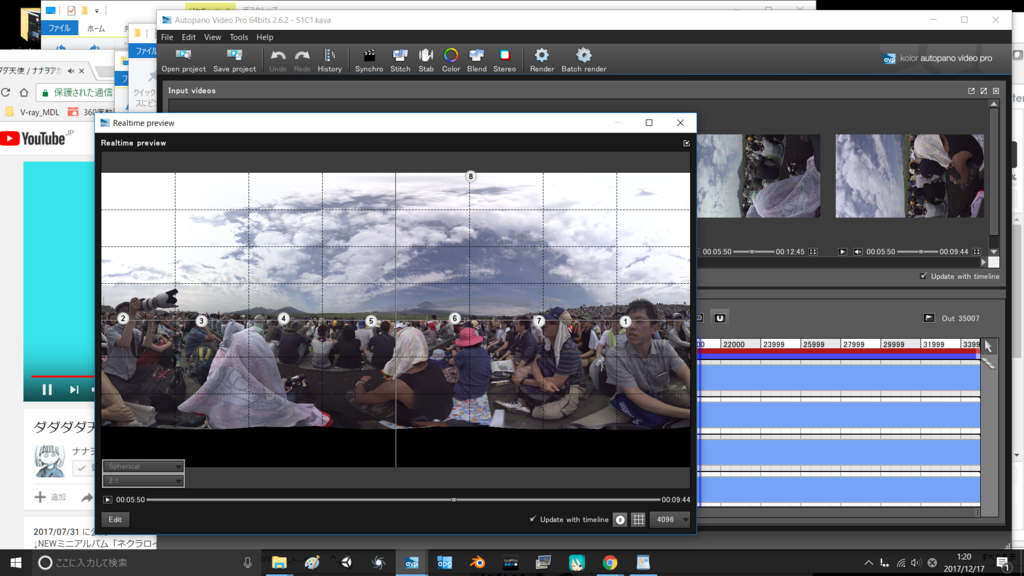Viewport: 1024px width, 576px height.
Task: Open Windows Start menu
Action: pos(16,562)
